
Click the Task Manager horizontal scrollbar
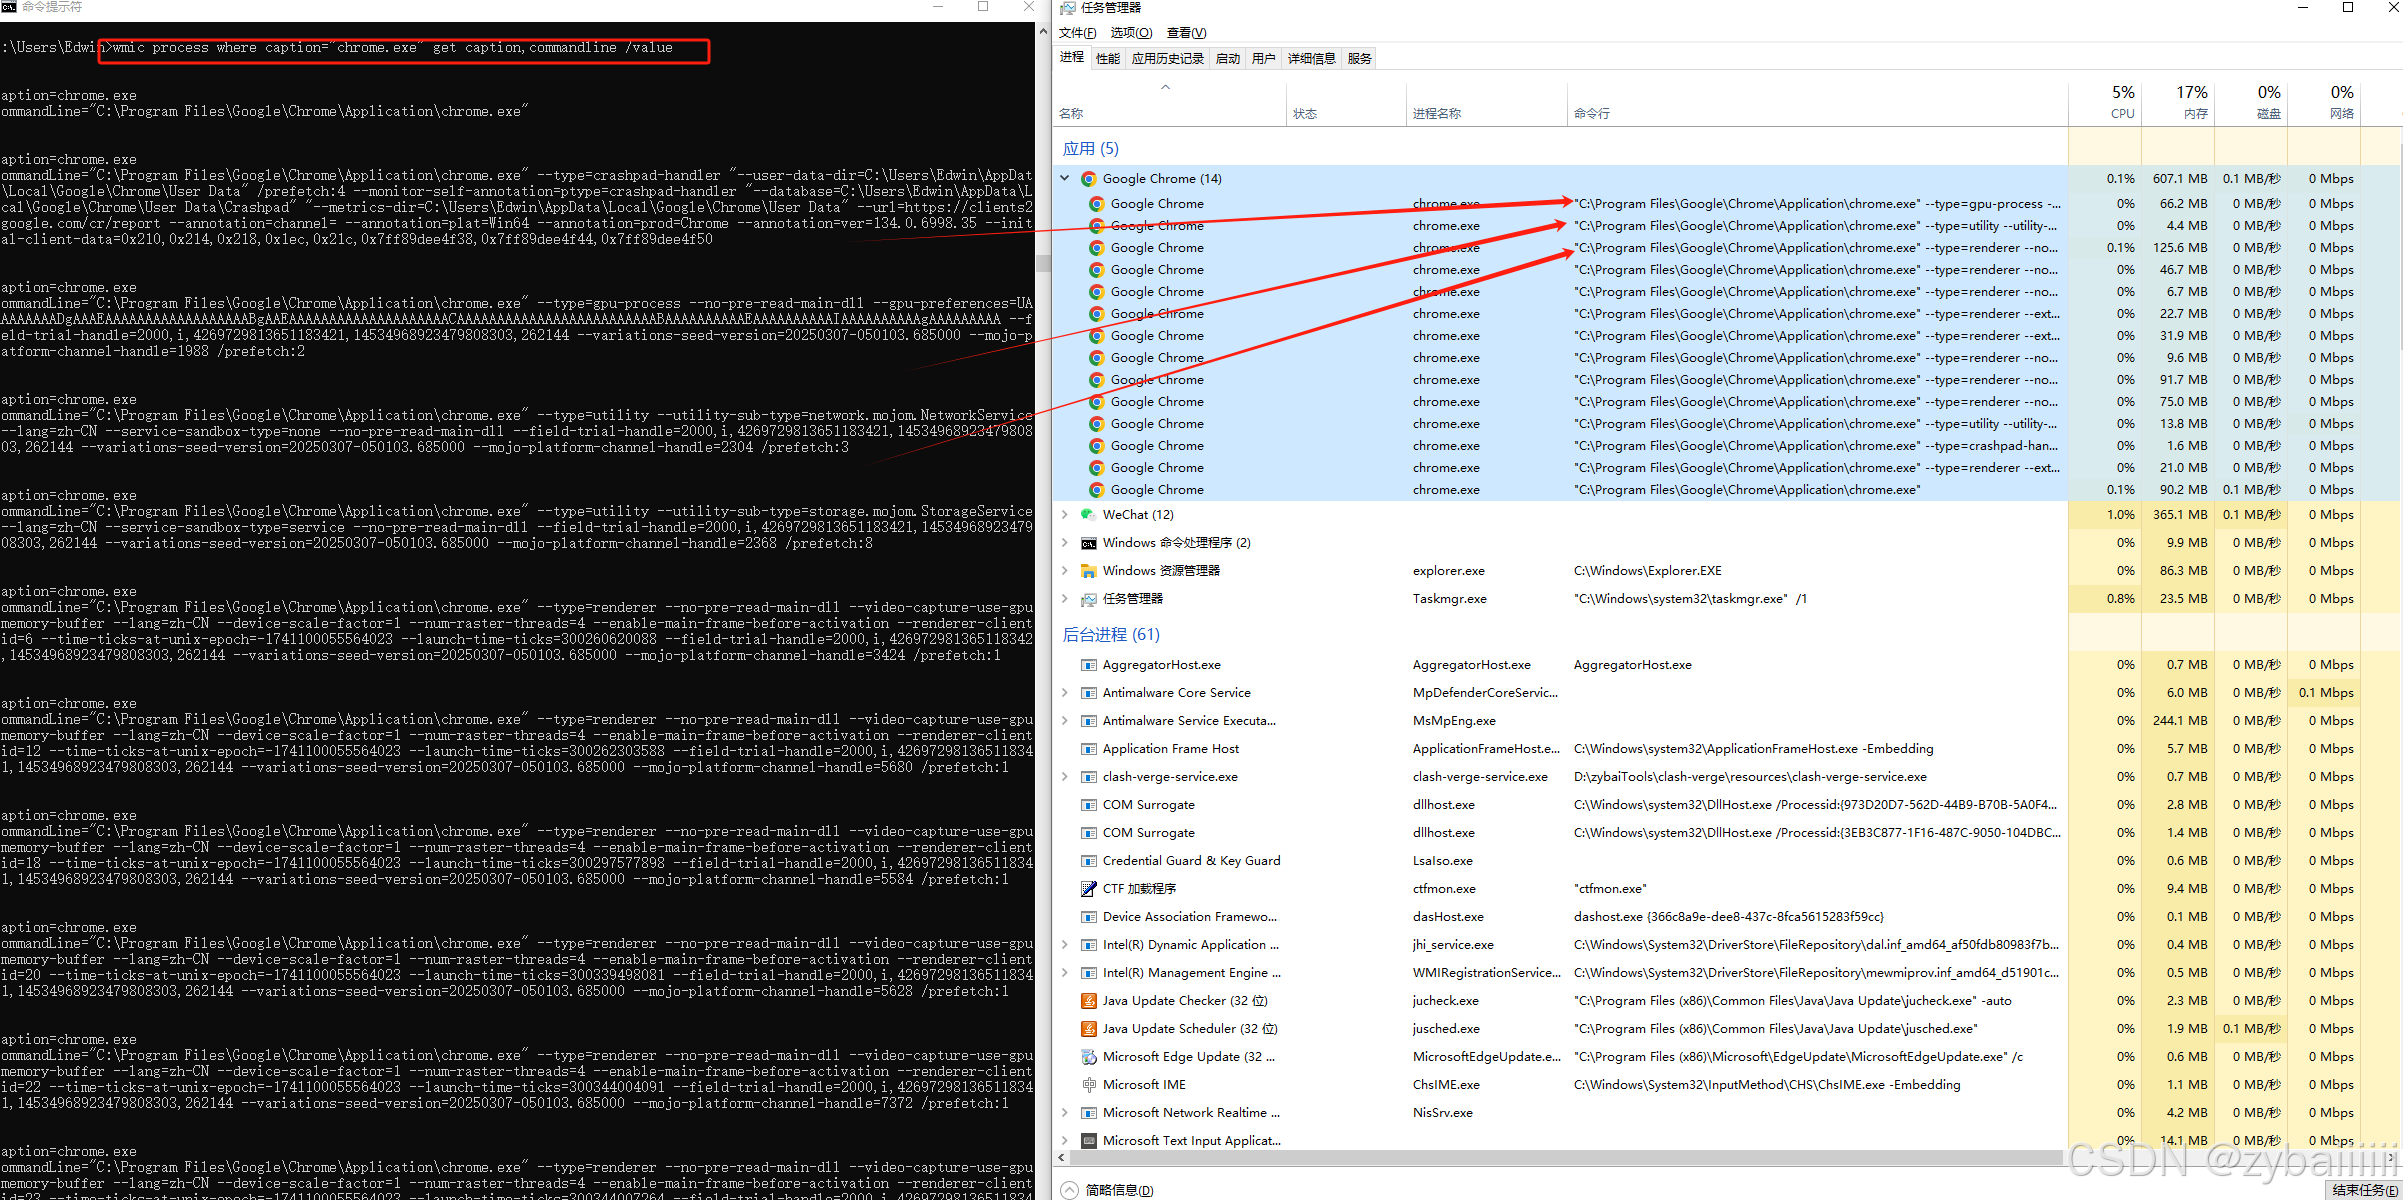(1560, 1158)
